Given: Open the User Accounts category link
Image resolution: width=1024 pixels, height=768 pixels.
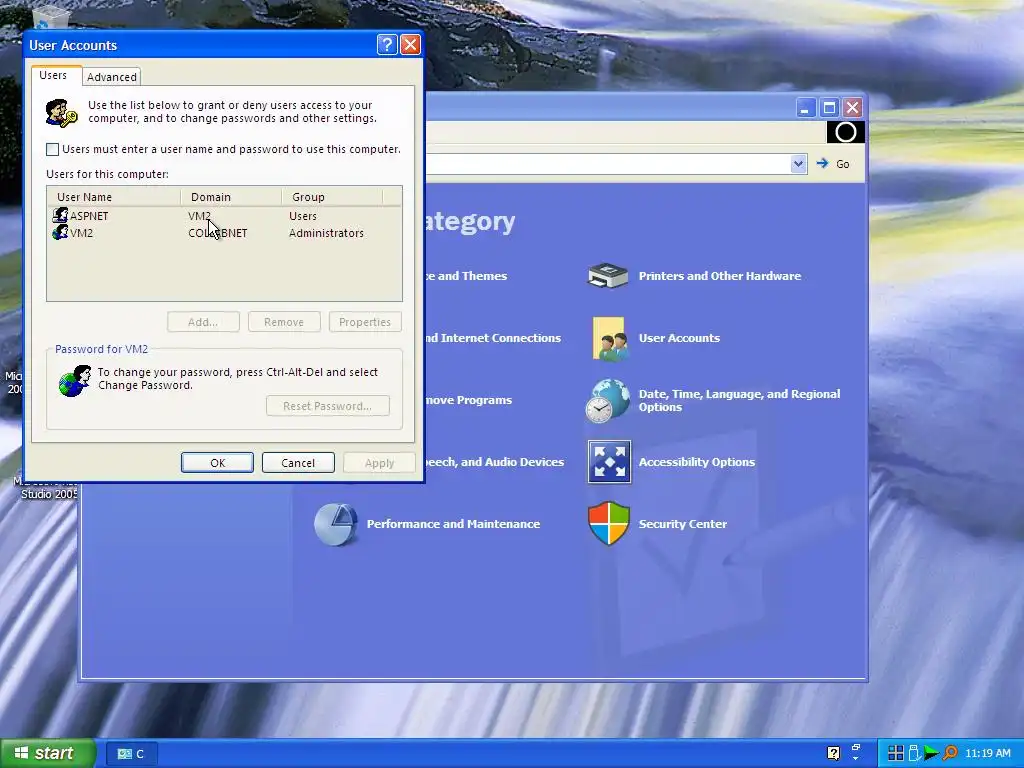Looking at the screenshot, I should 679,338.
